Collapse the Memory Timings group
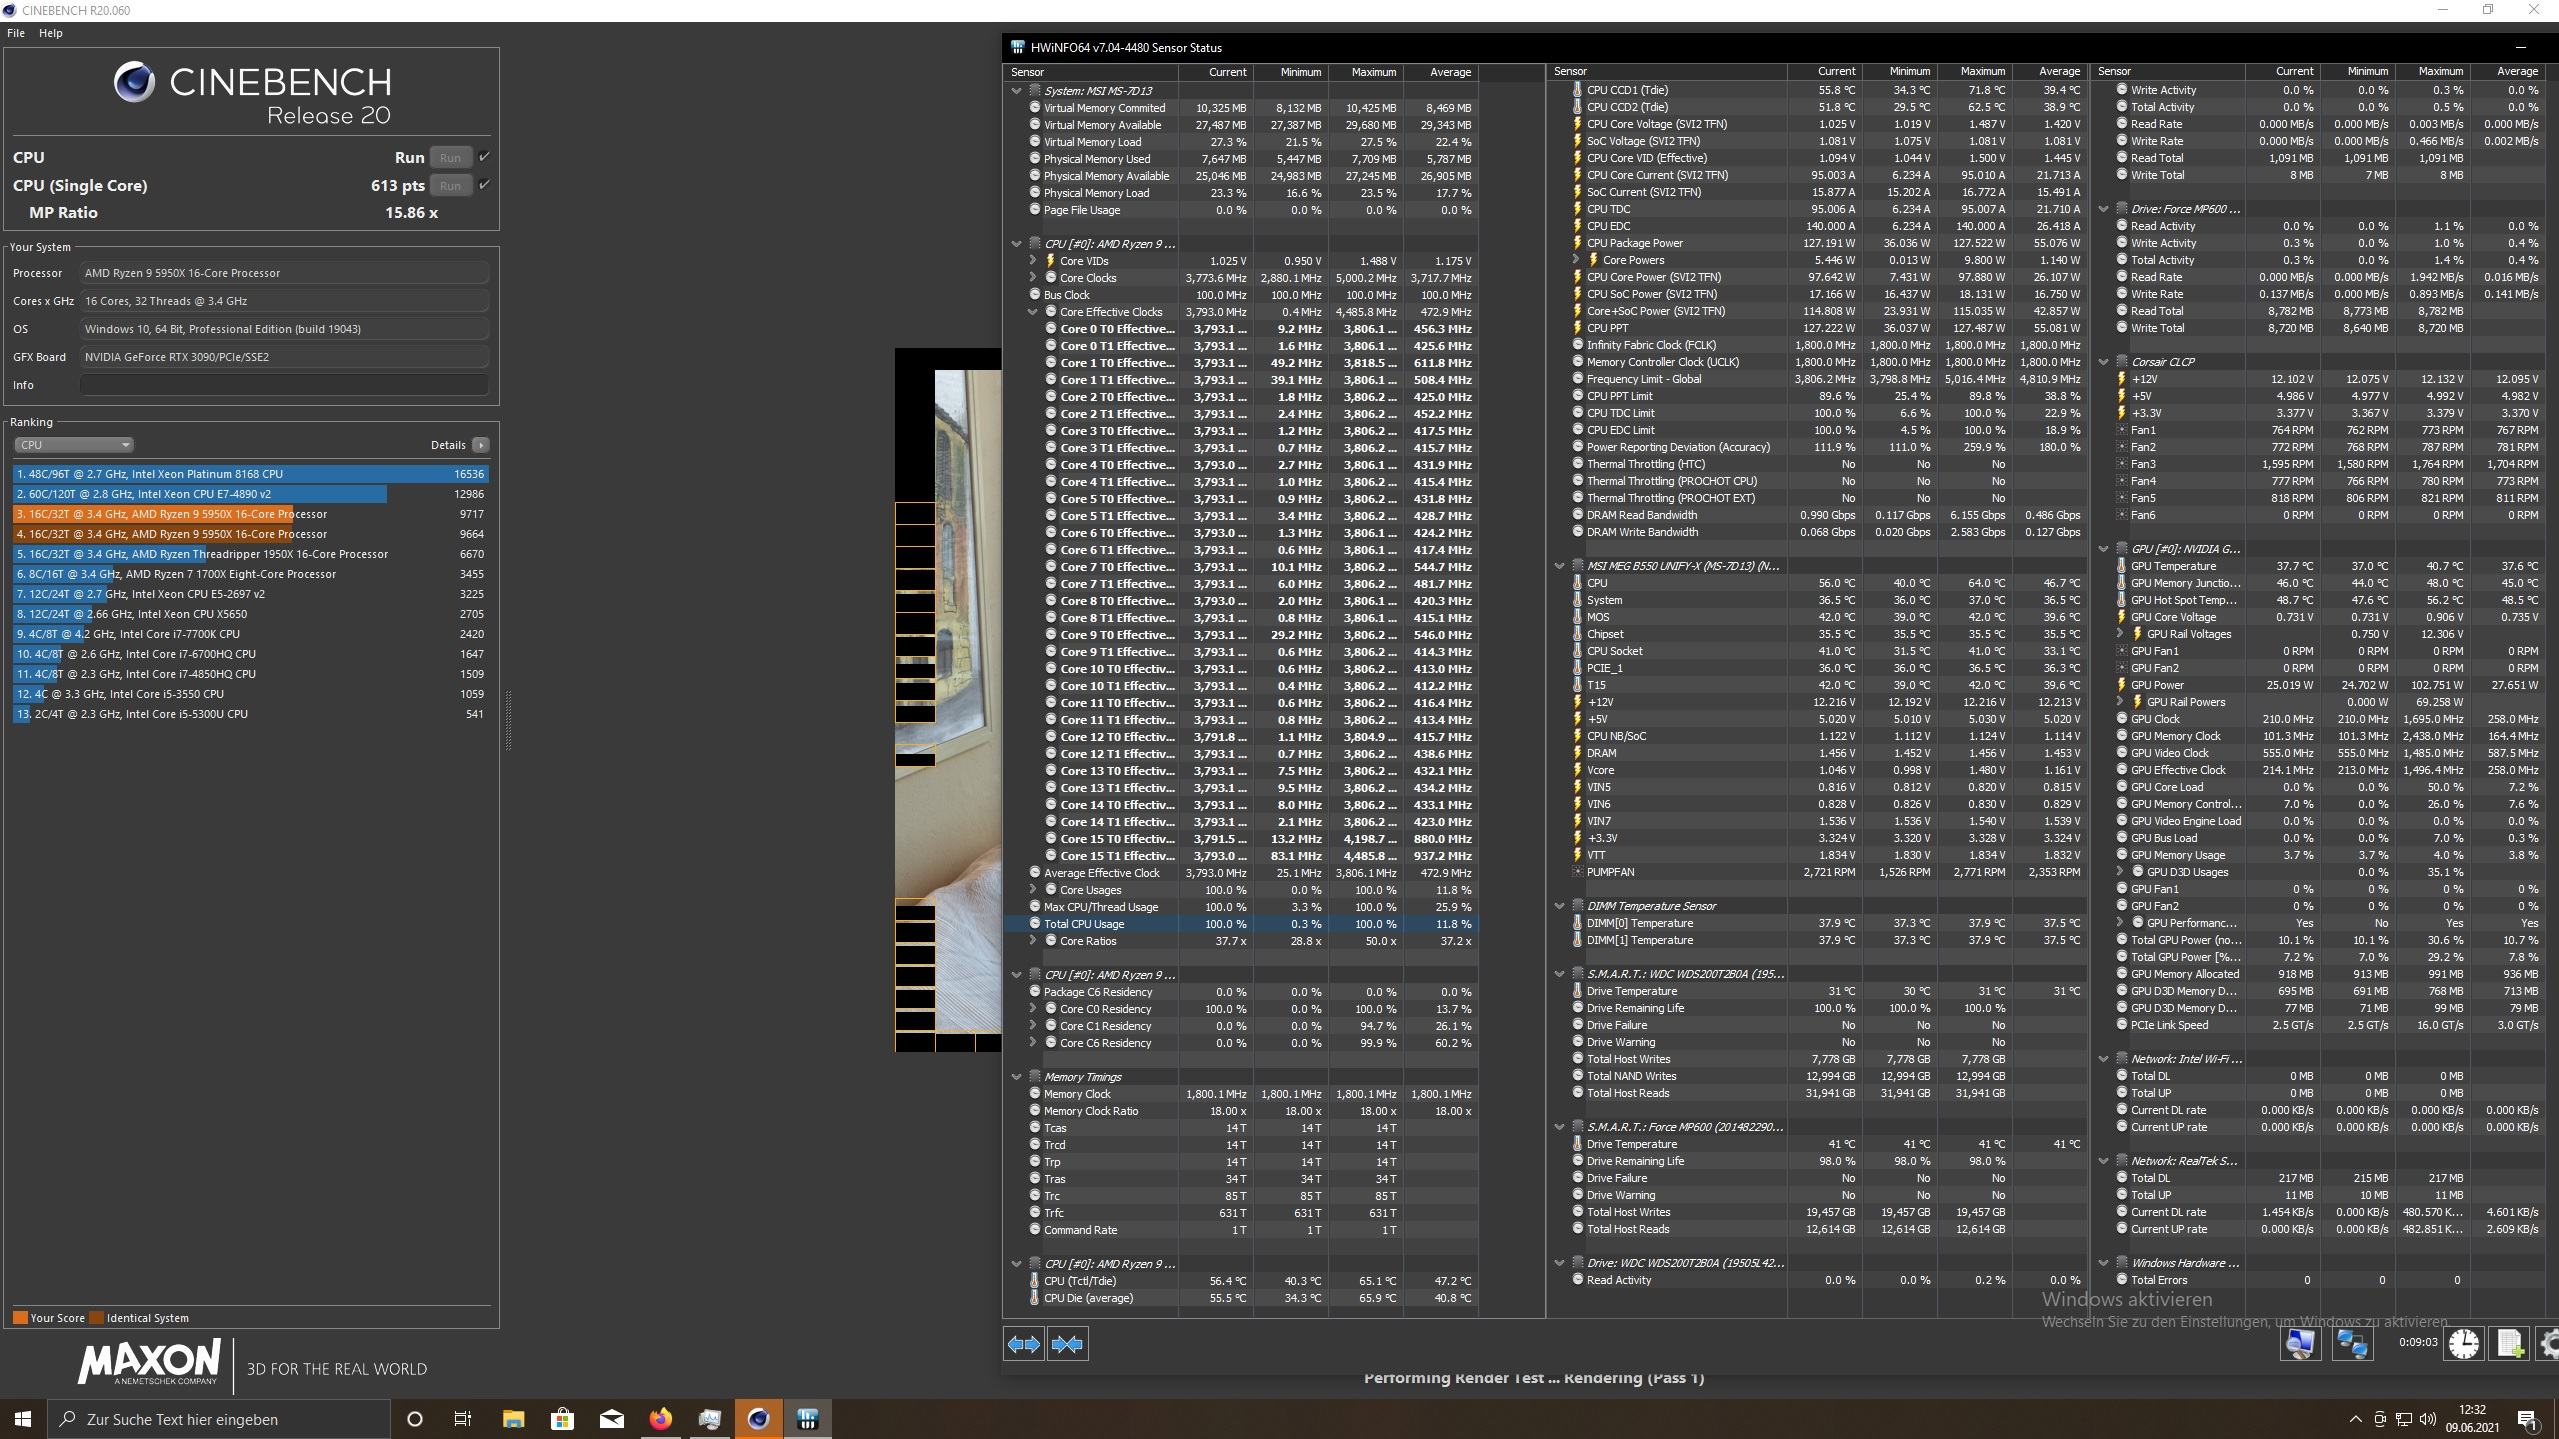This screenshot has width=2559, height=1439. tap(1017, 1077)
